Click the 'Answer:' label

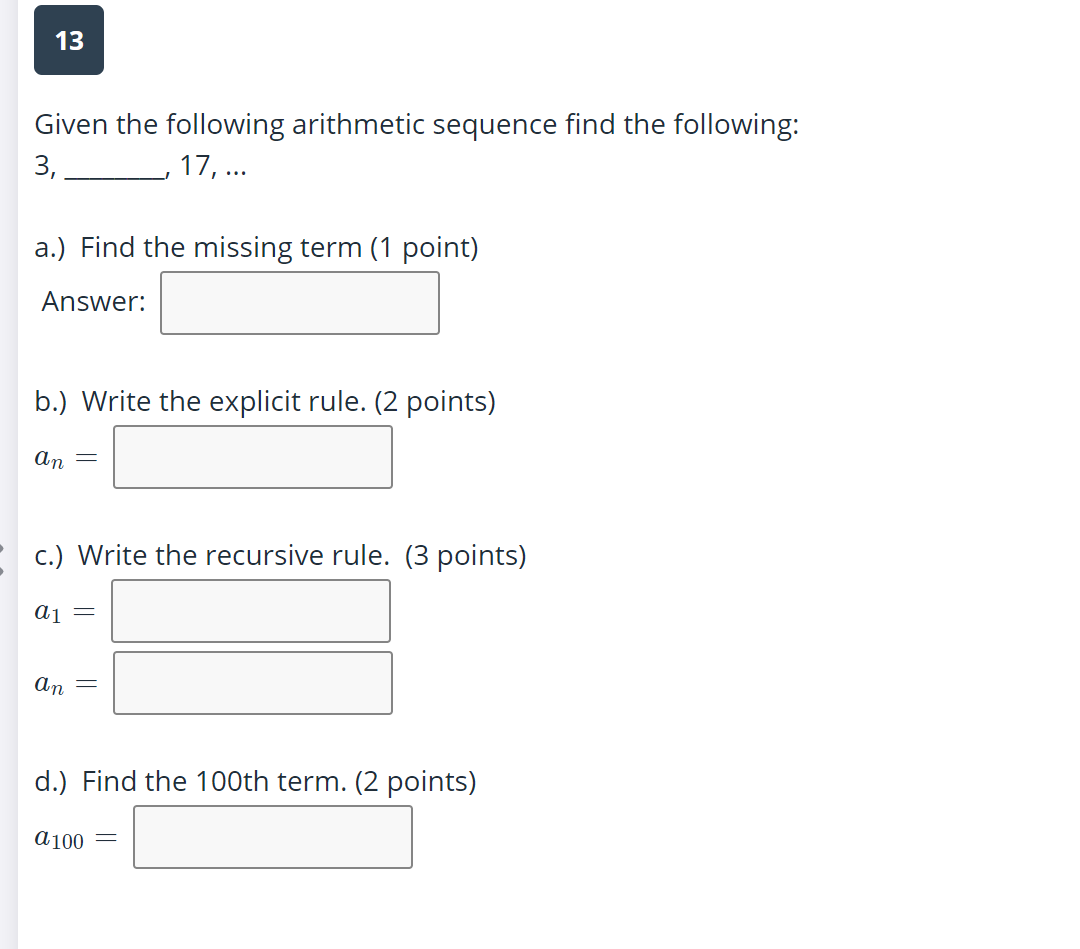(x=94, y=302)
